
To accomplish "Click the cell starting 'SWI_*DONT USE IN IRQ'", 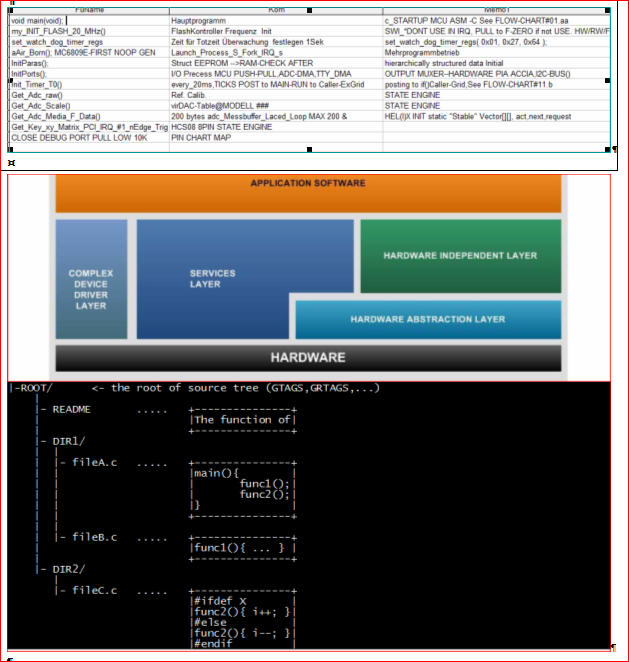I will pyautogui.click(x=497, y=31).
